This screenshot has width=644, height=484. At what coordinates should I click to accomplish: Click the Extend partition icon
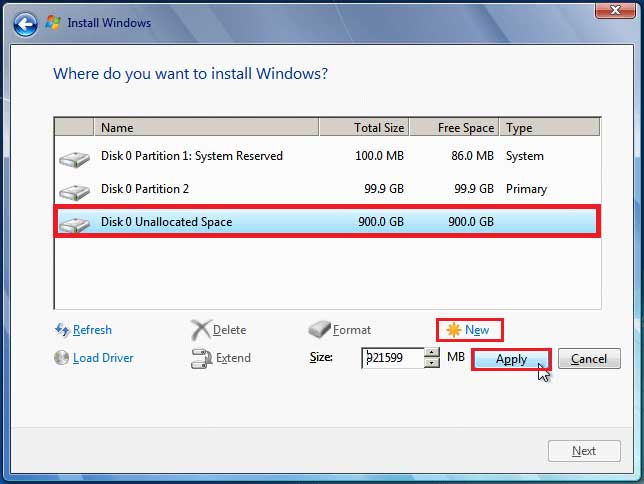201,358
